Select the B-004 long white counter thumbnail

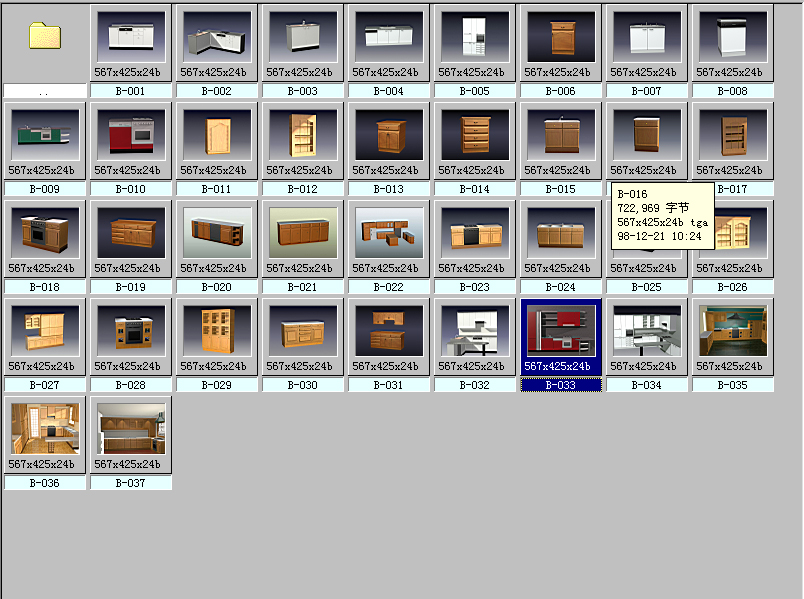[x=389, y=37]
